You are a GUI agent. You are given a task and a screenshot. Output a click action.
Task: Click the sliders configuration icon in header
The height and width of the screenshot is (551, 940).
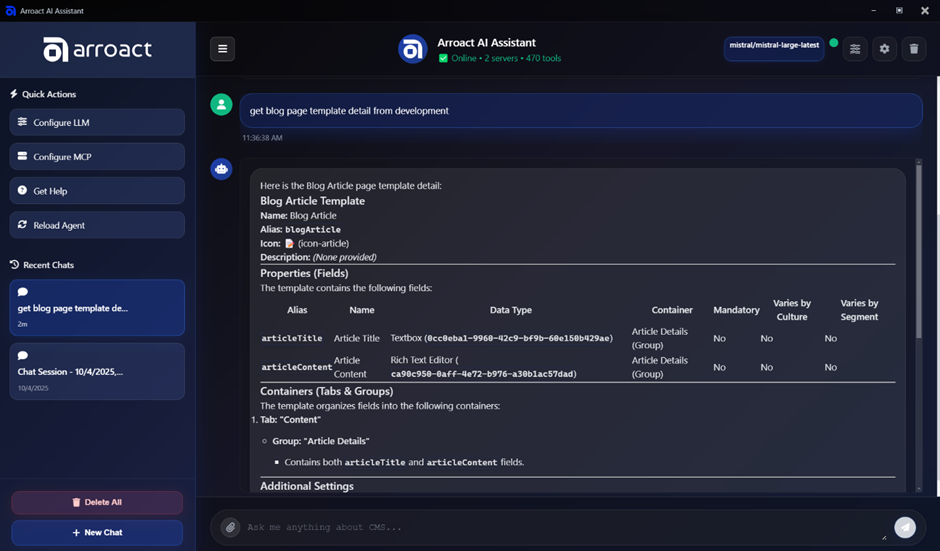(855, 49)
